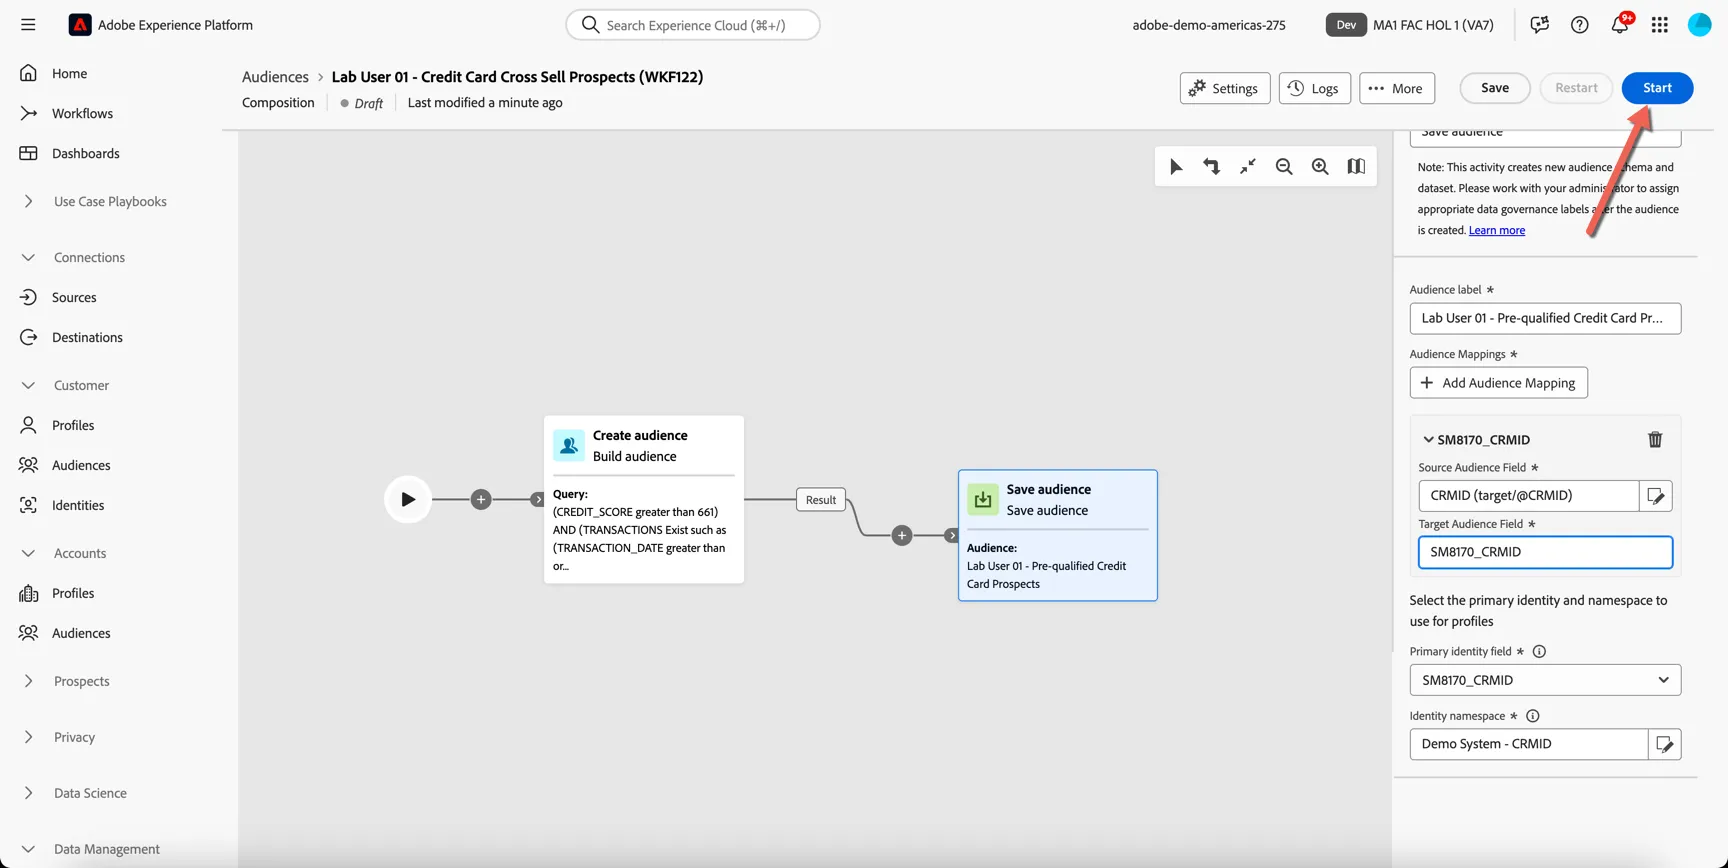Show Primary identity field info tooltip
Image resolution: width=1728 pixels, height=868 pixels.
click(x=1539, y=652)
